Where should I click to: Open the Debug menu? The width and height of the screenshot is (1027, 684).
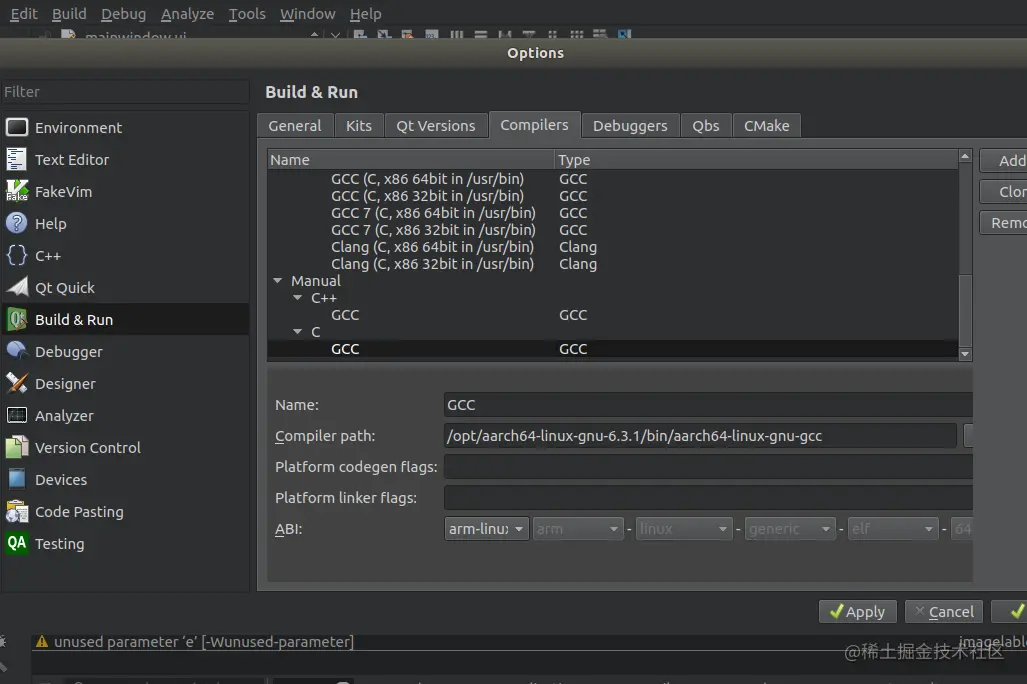point(123,14)
